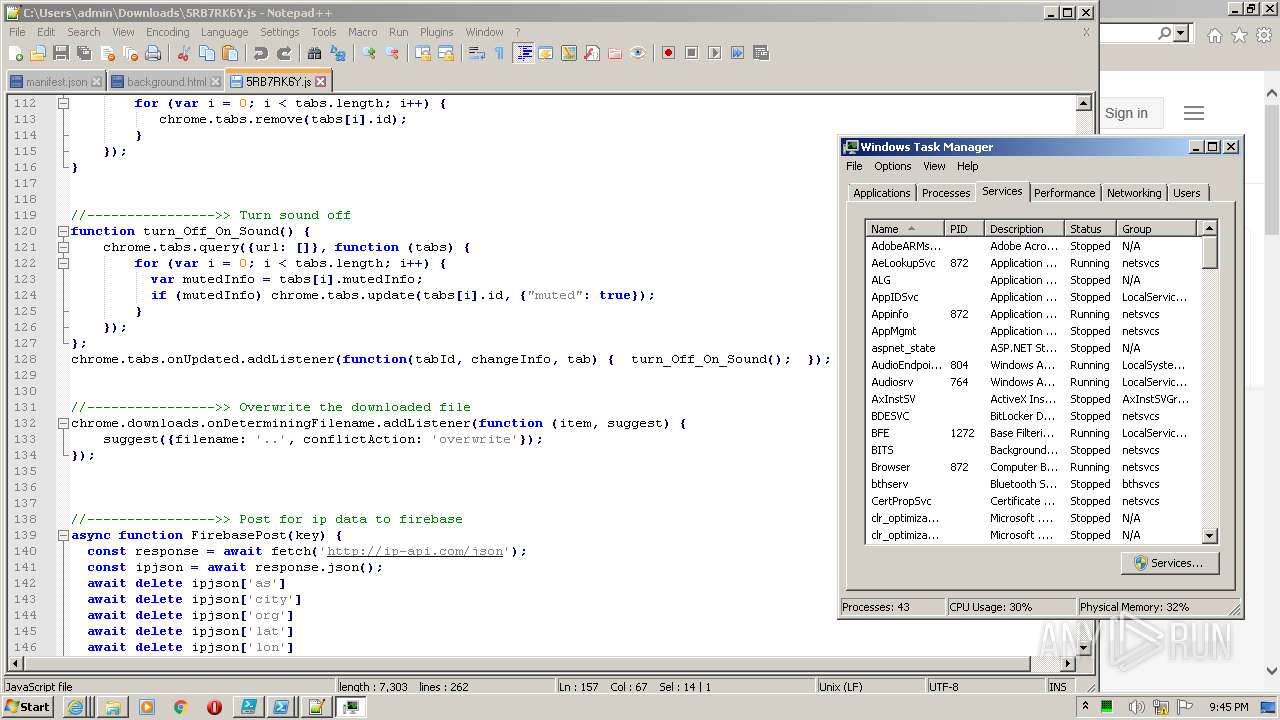Switch to Task Manager Processes tab
This screenshot has width=1280, height=720.
pos(945,193)
